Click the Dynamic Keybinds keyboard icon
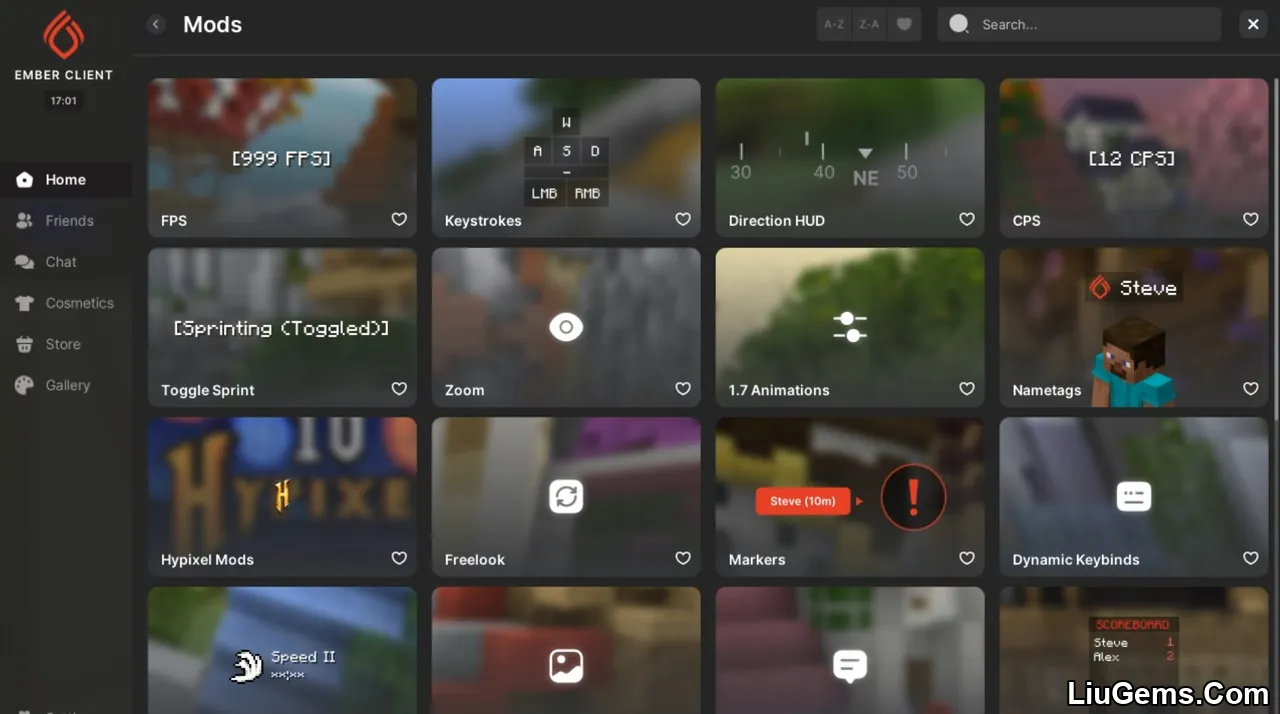Screen dimensions: 1280x714 [x=1134, y=496]
